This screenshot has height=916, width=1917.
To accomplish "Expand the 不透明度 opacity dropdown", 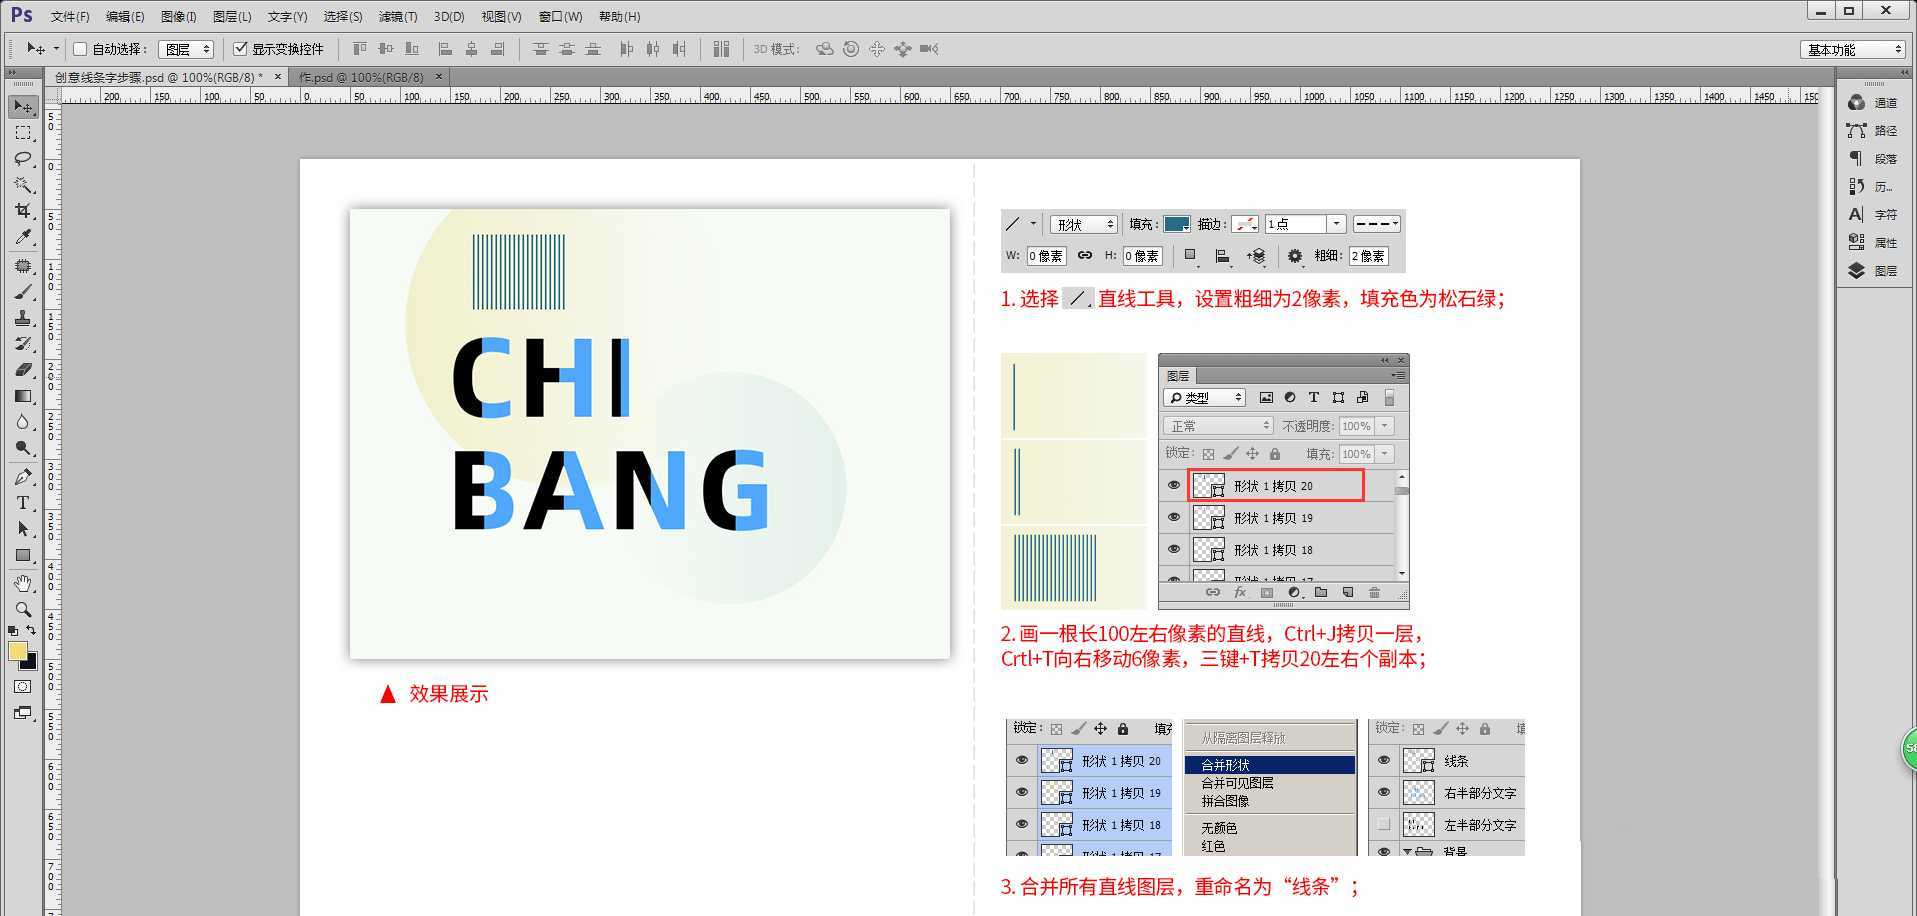I will point(1386,425).
